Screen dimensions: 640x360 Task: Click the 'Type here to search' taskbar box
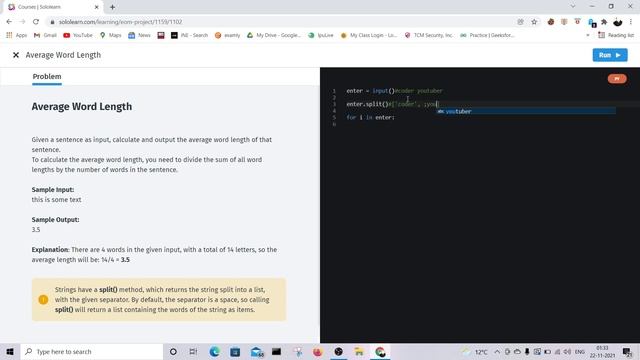[92, 351]
